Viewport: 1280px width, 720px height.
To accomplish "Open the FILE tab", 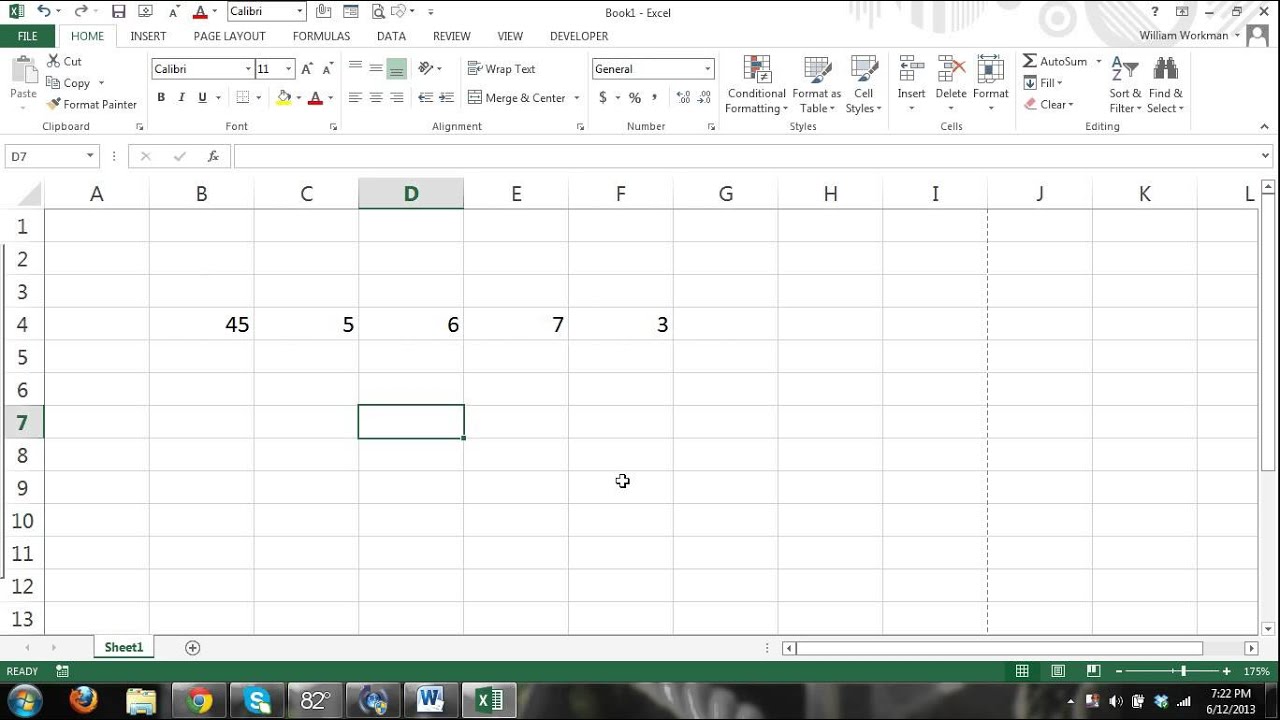I will (28, 36).
